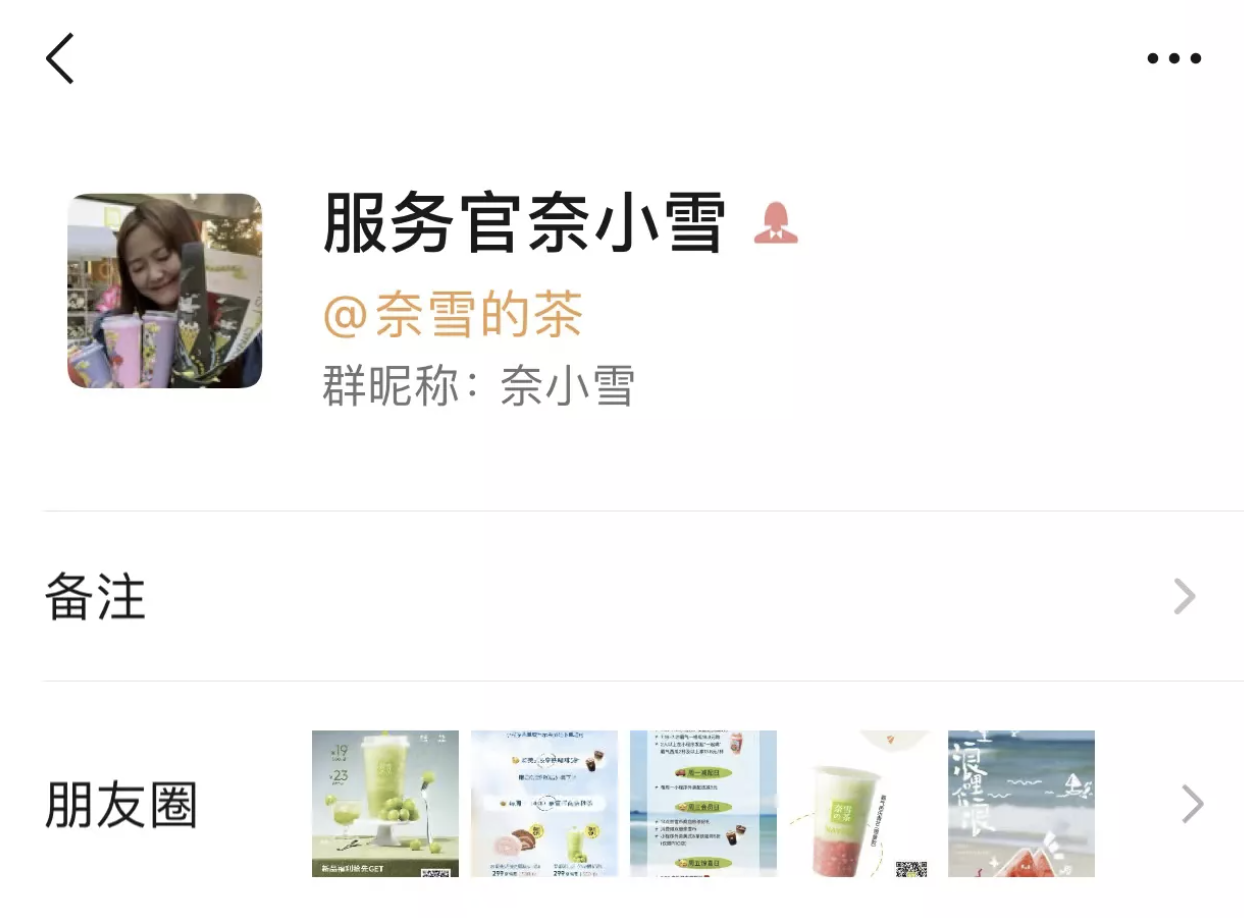Screen dimensions: 1244x918
Task: Open the ocean waves watermelon poster thumbnail
Action: coord(1021,804)
